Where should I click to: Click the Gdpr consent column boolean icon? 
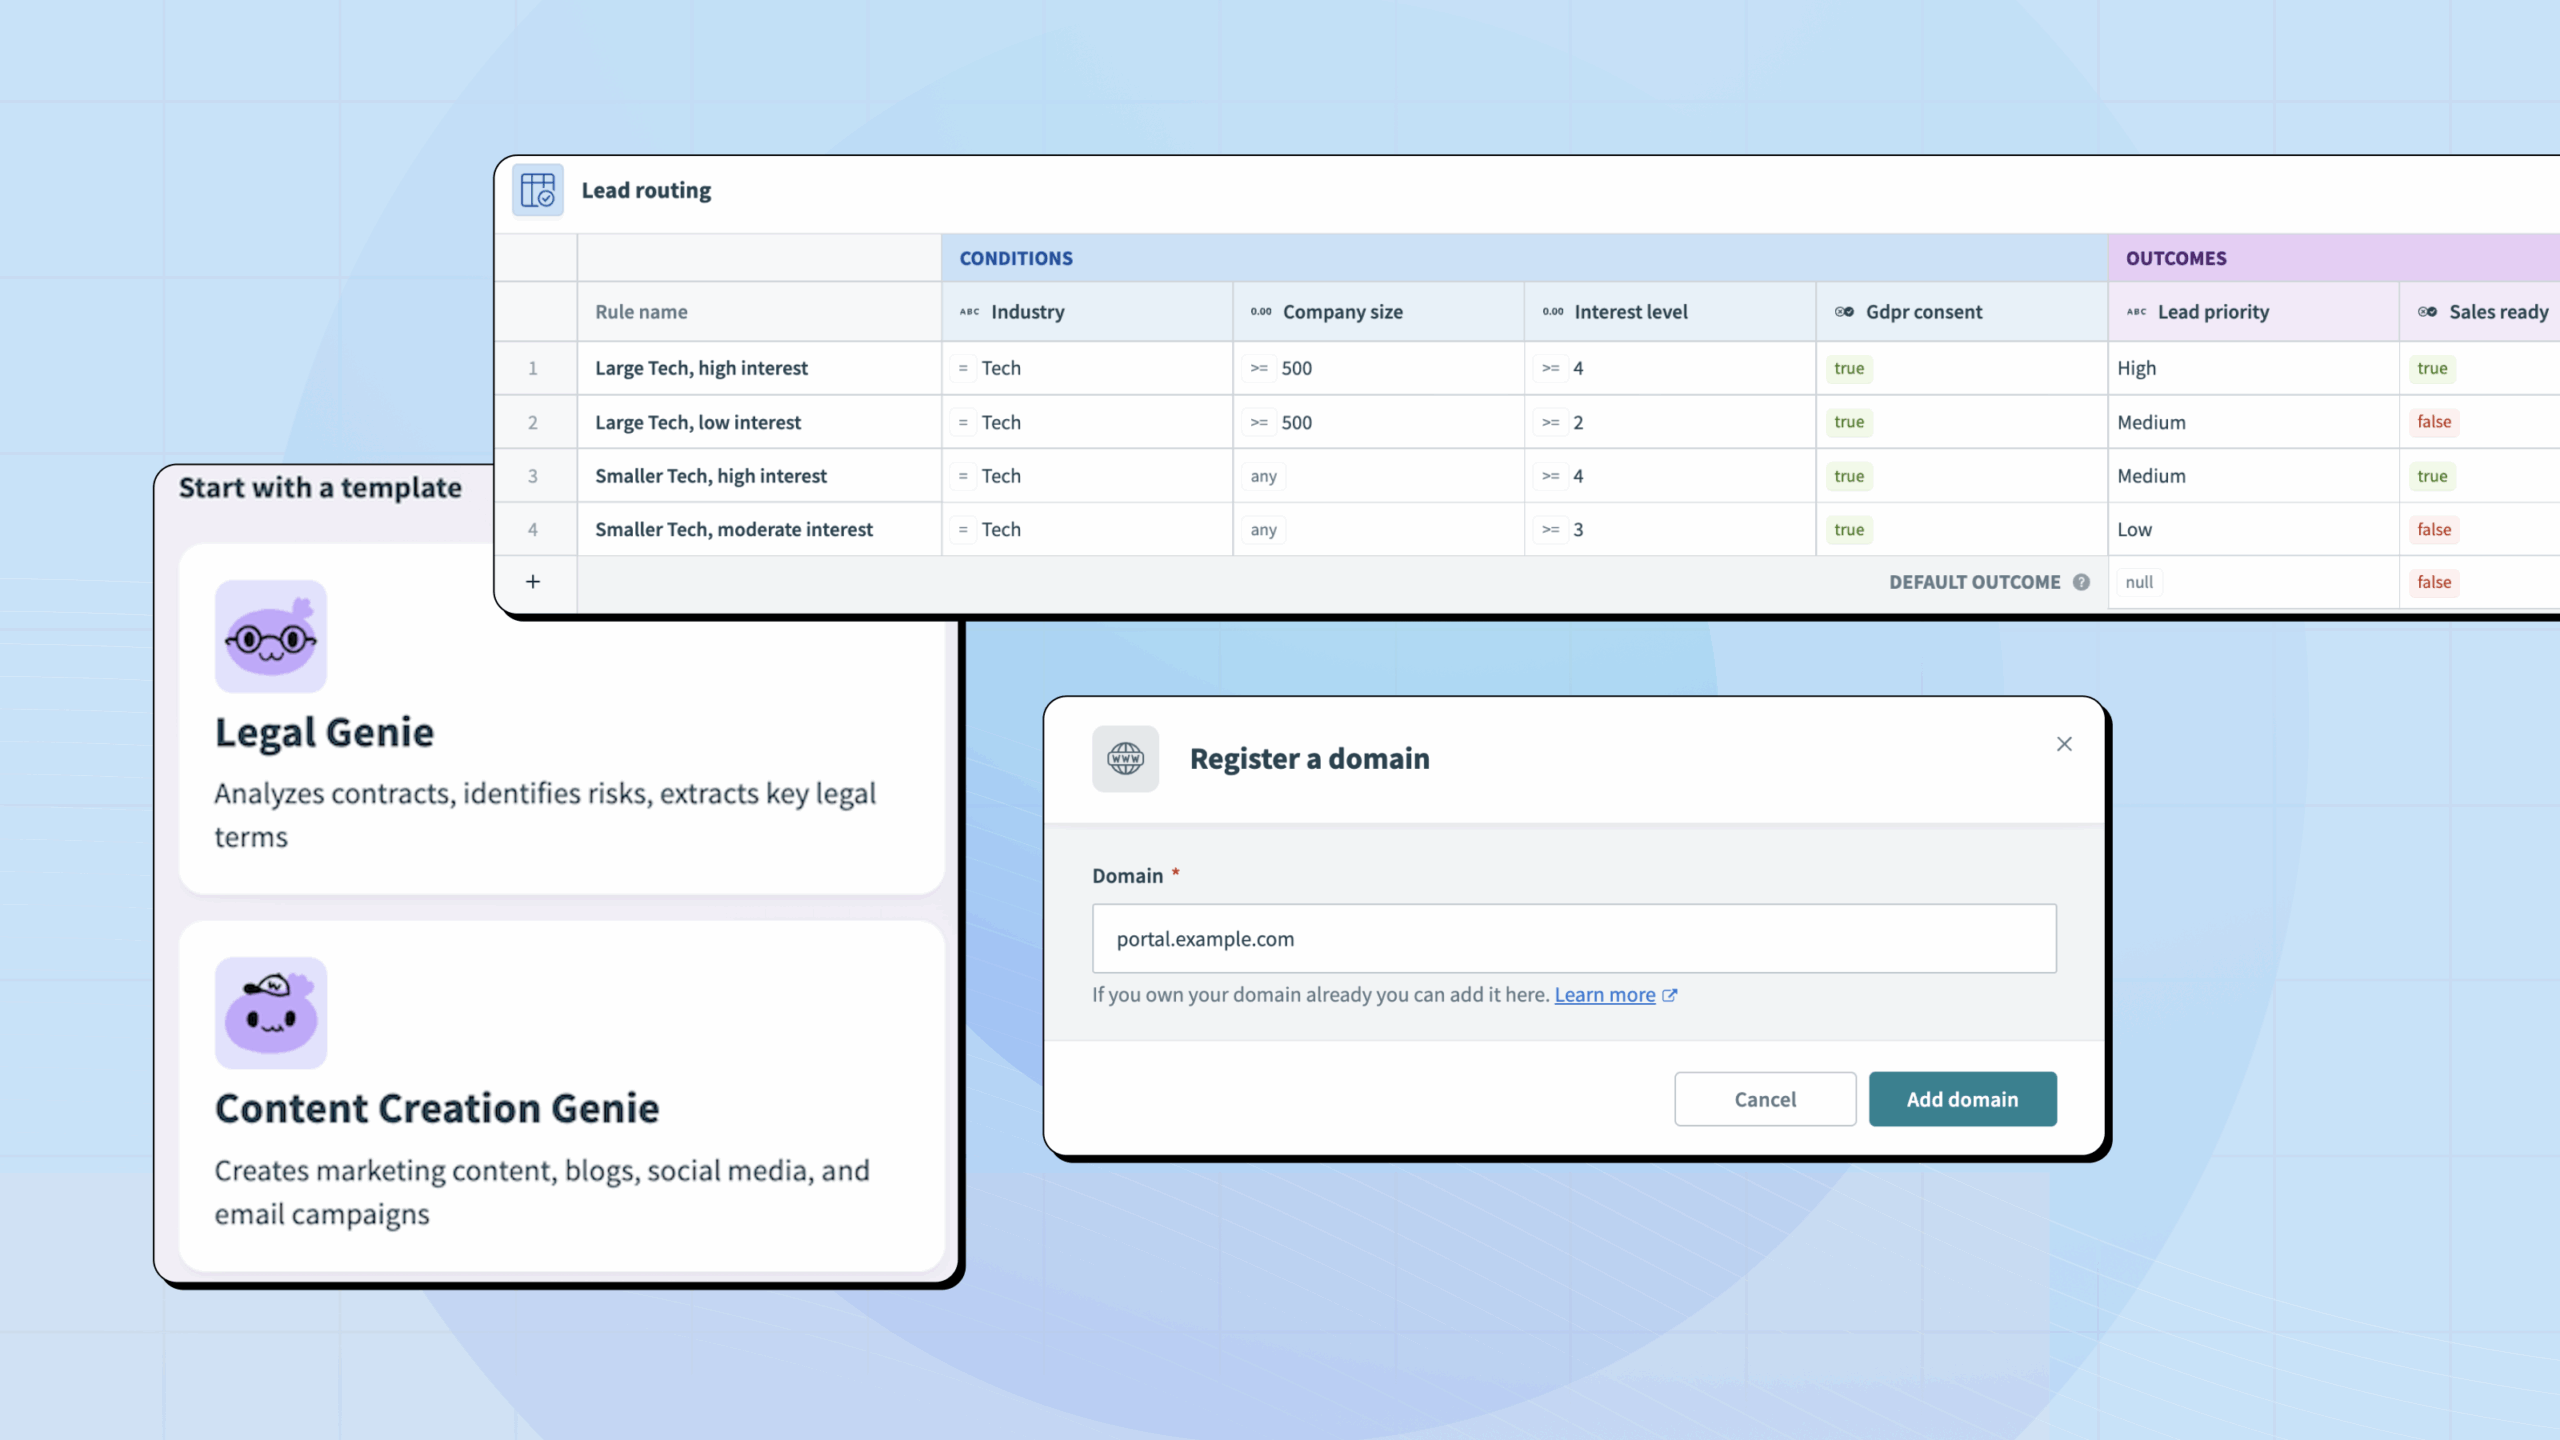pos(1844,312)
